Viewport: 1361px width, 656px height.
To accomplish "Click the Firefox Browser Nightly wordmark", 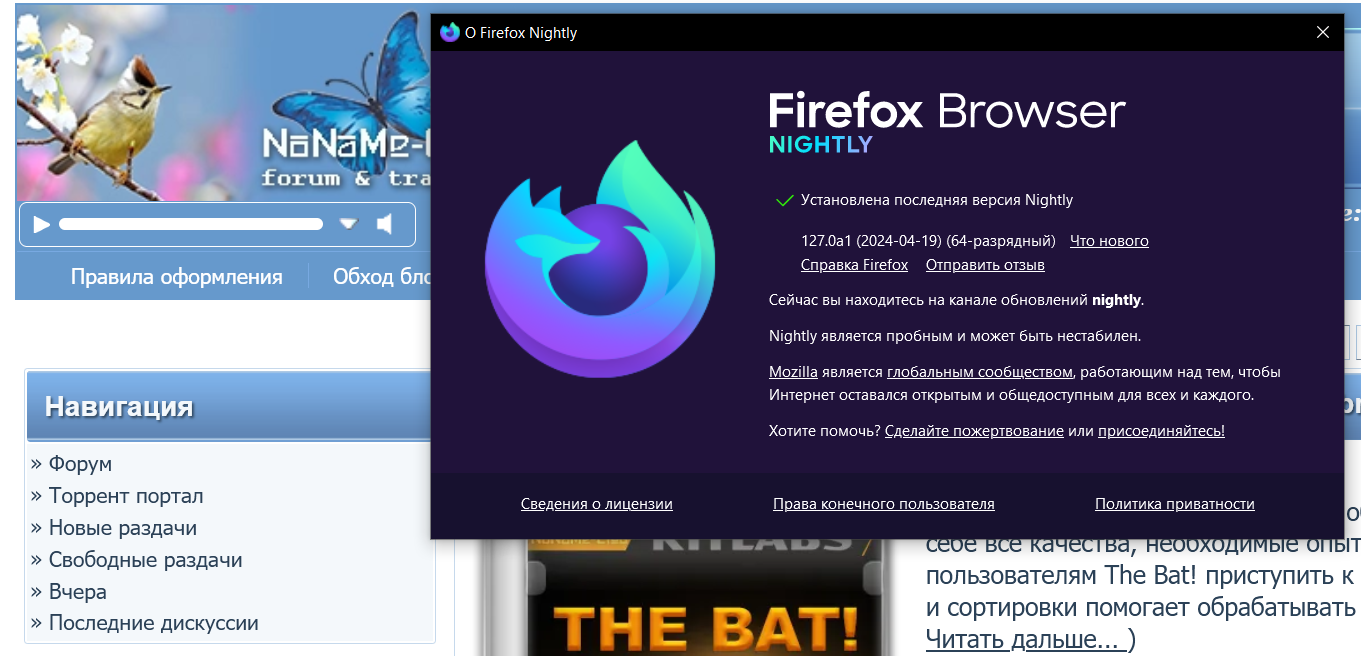I will [x=947, y=122].
